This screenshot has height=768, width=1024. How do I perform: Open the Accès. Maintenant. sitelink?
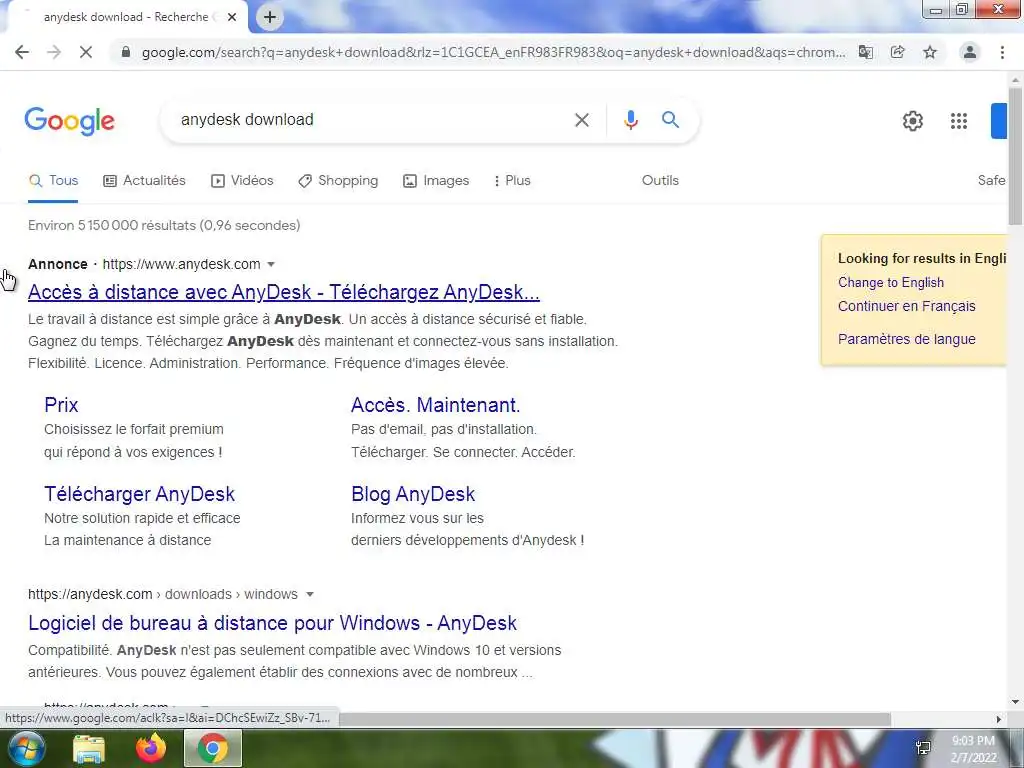(436, 405)
